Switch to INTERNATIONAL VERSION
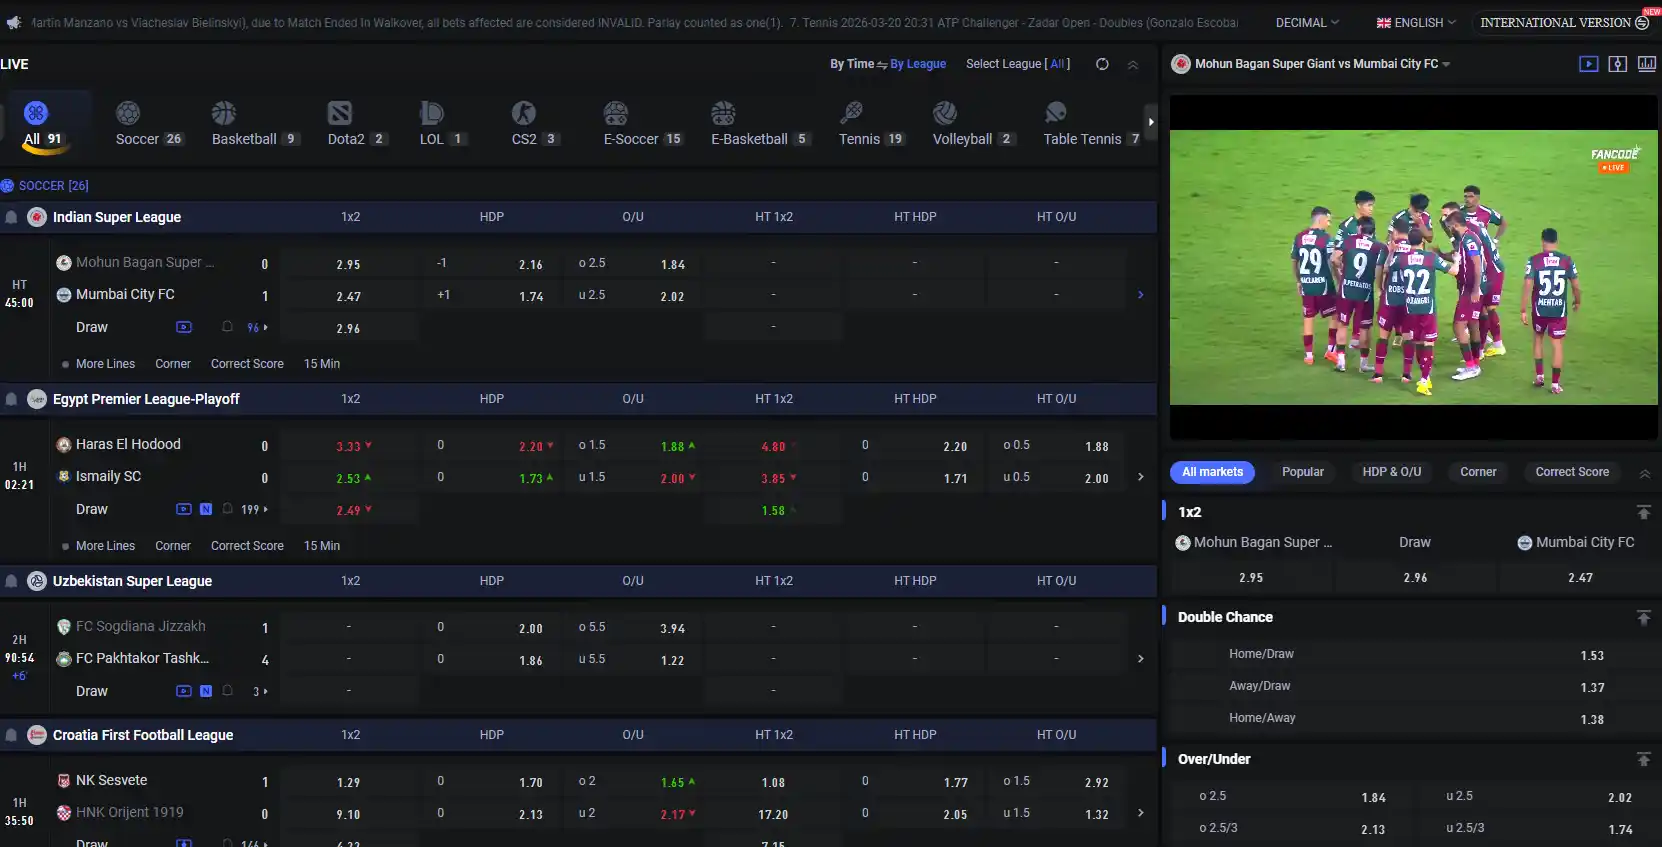1662x847 pixels. pyautogui.click(x=1564, y=22)
